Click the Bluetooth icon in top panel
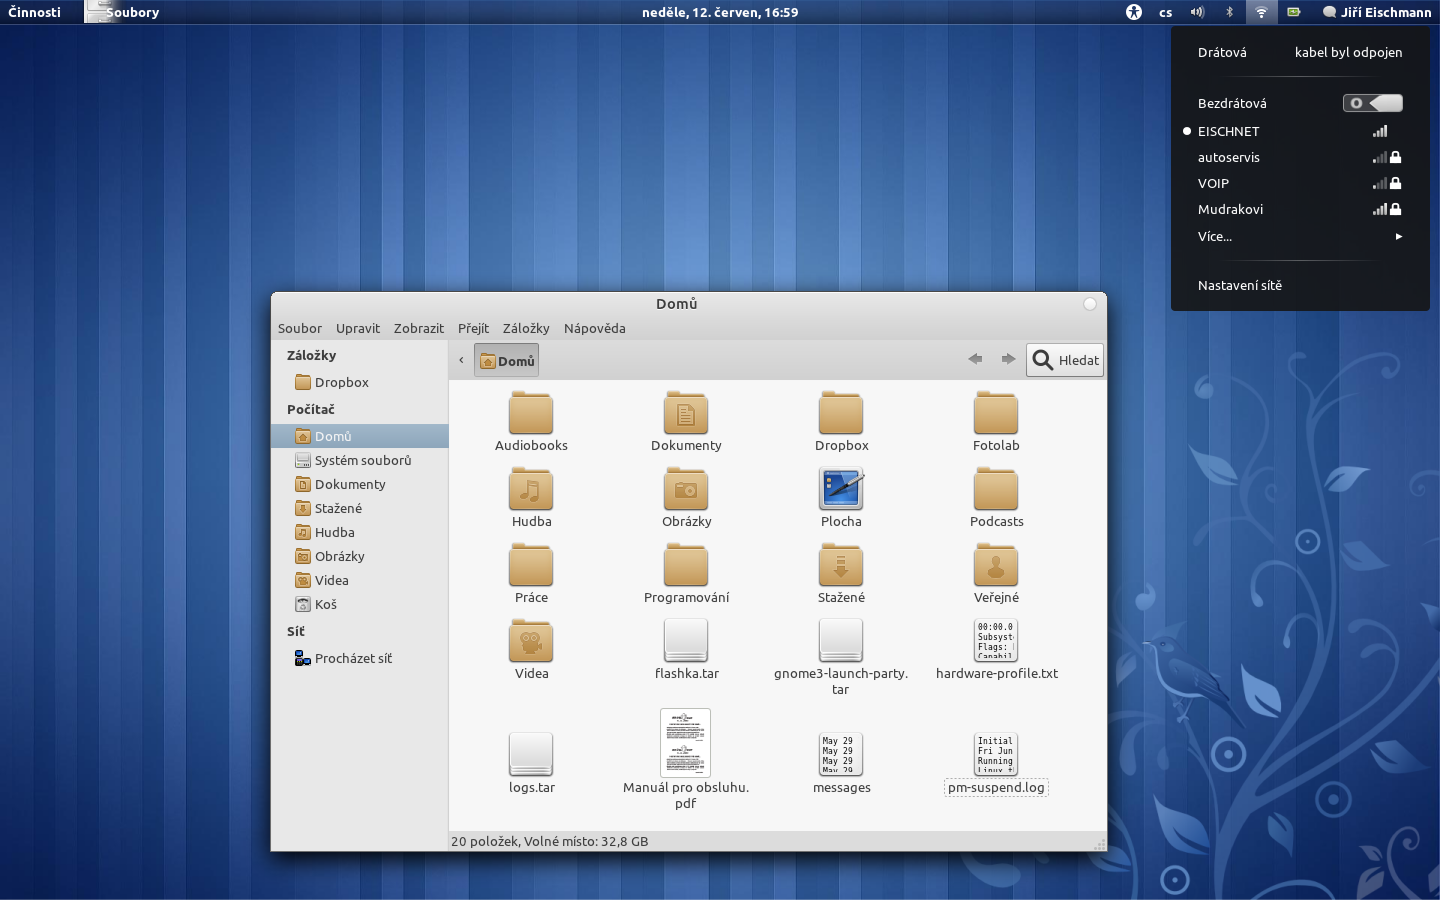This screenshot has width=1440, height=900. 1229,12
